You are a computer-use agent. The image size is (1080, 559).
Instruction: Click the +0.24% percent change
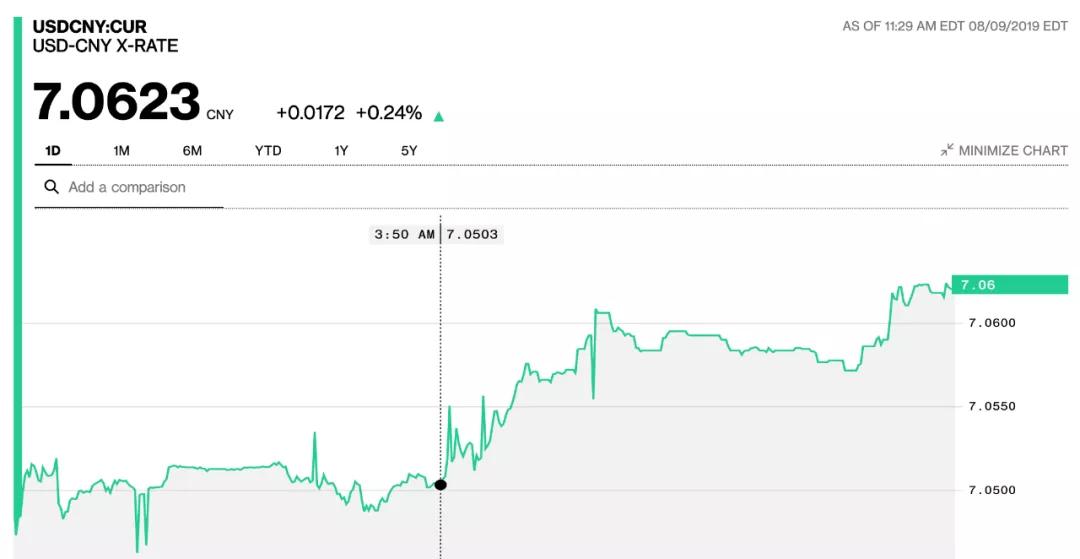(x=388, y=113)
